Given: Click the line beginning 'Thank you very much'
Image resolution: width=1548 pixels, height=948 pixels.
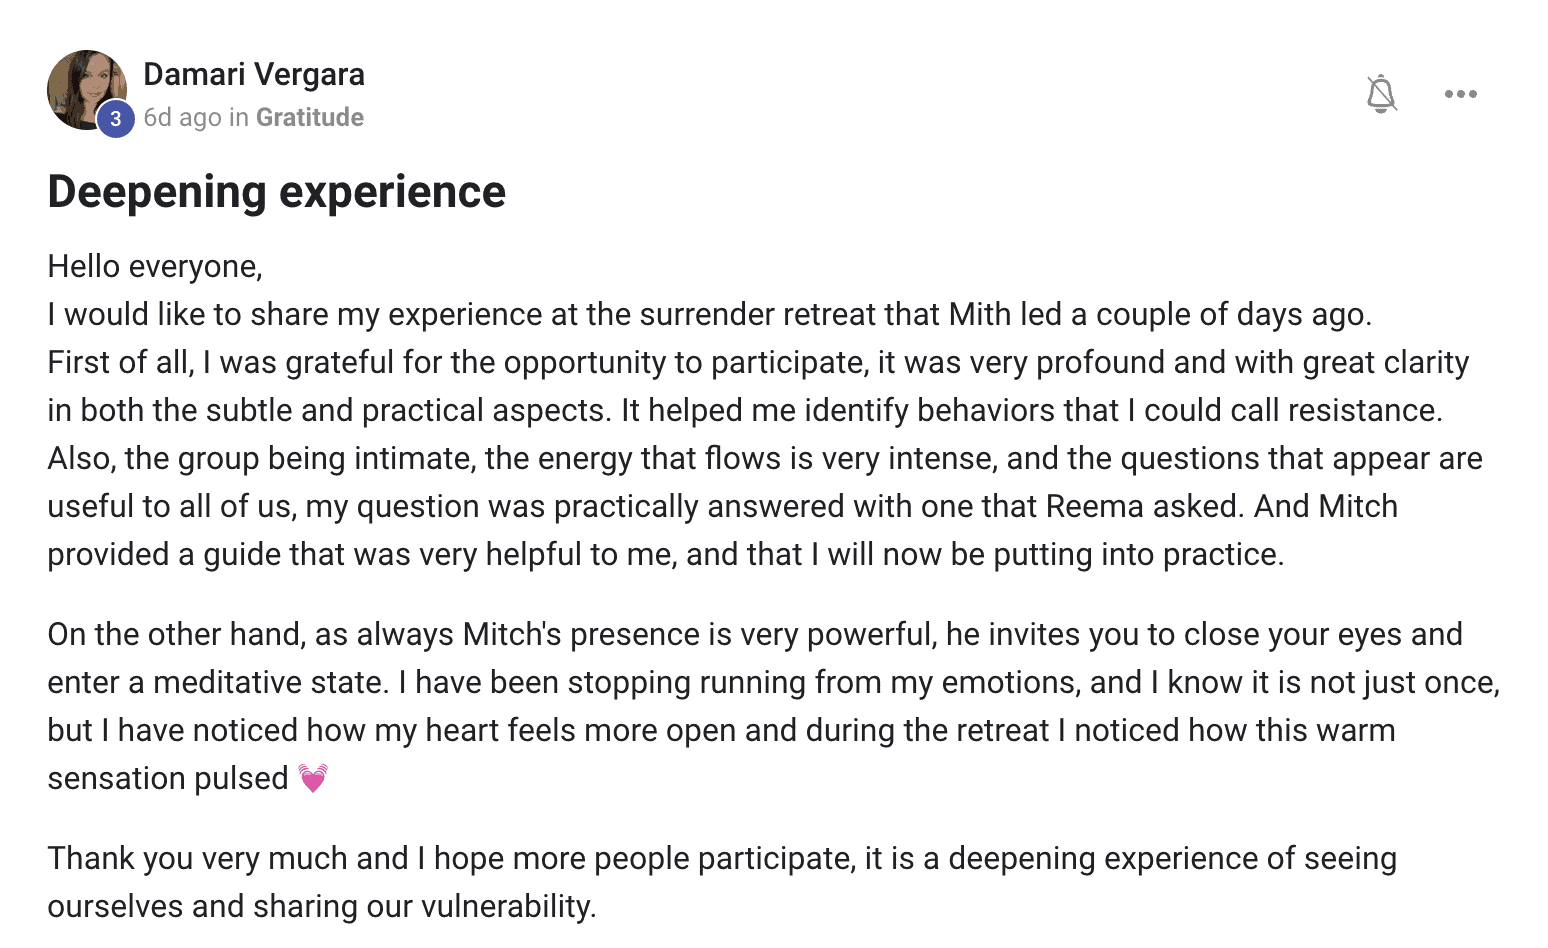Looking at the screenshot, I should coord(722,859).
